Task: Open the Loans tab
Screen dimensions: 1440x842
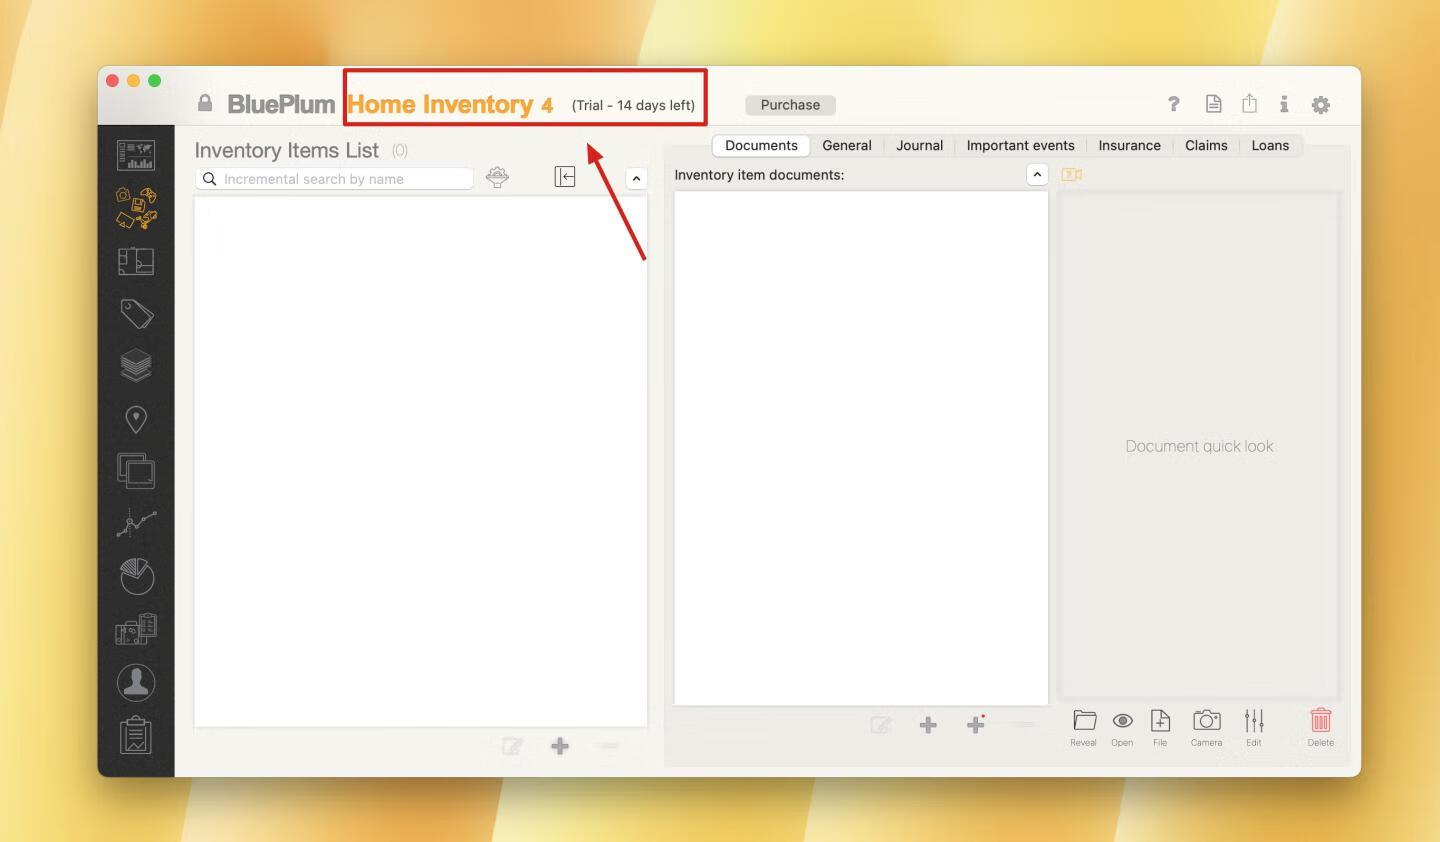Action: (1270, 145)
